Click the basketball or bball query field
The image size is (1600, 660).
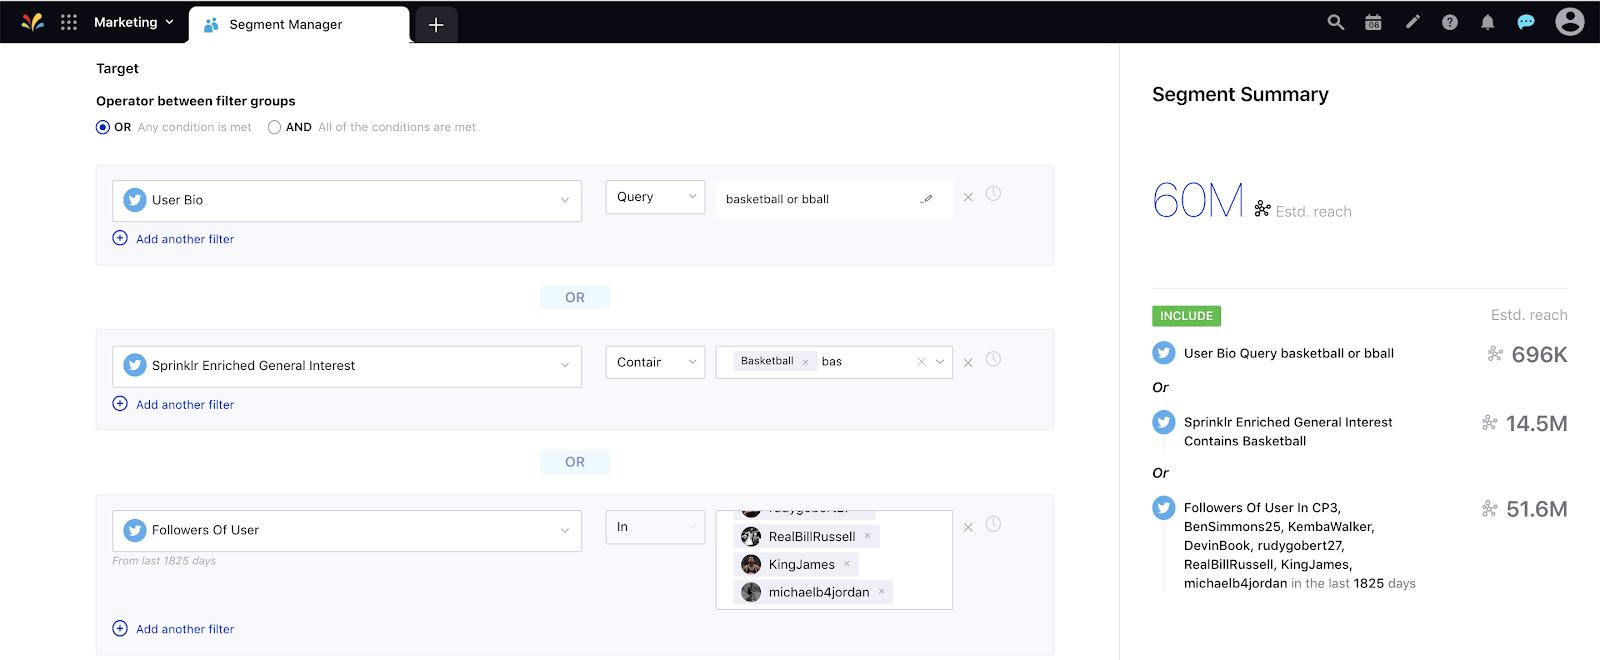point(833,199)
